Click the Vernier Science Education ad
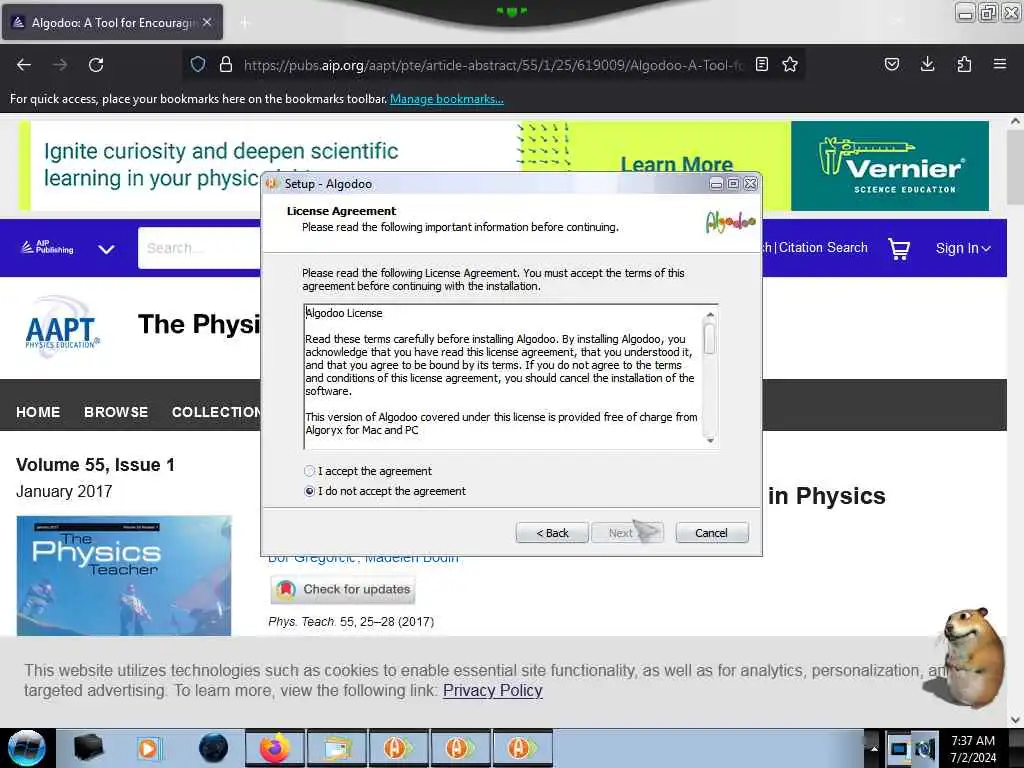Viewport: 1024px width, 768px height. point(889,166)
